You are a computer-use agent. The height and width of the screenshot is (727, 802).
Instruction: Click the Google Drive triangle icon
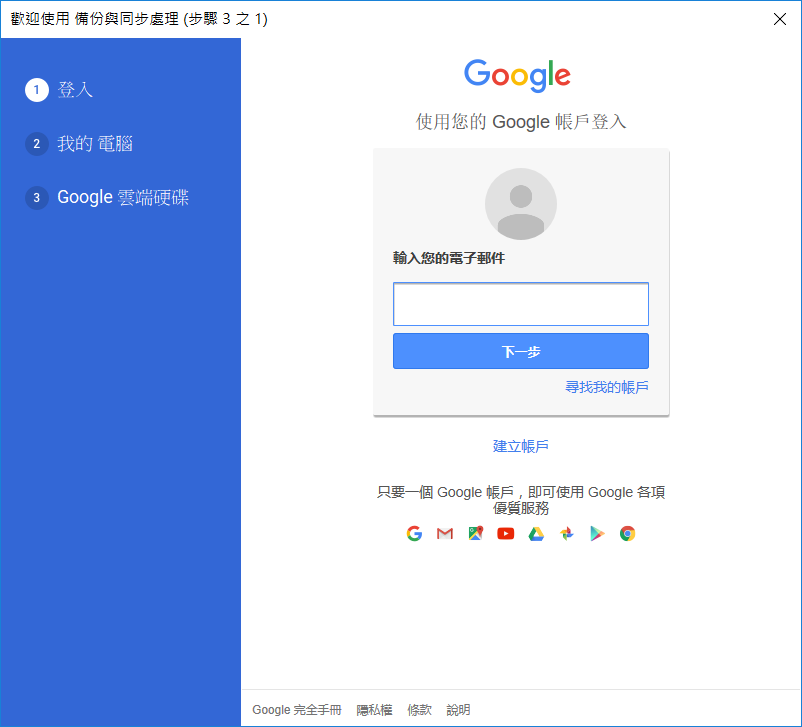coord(536,534)
